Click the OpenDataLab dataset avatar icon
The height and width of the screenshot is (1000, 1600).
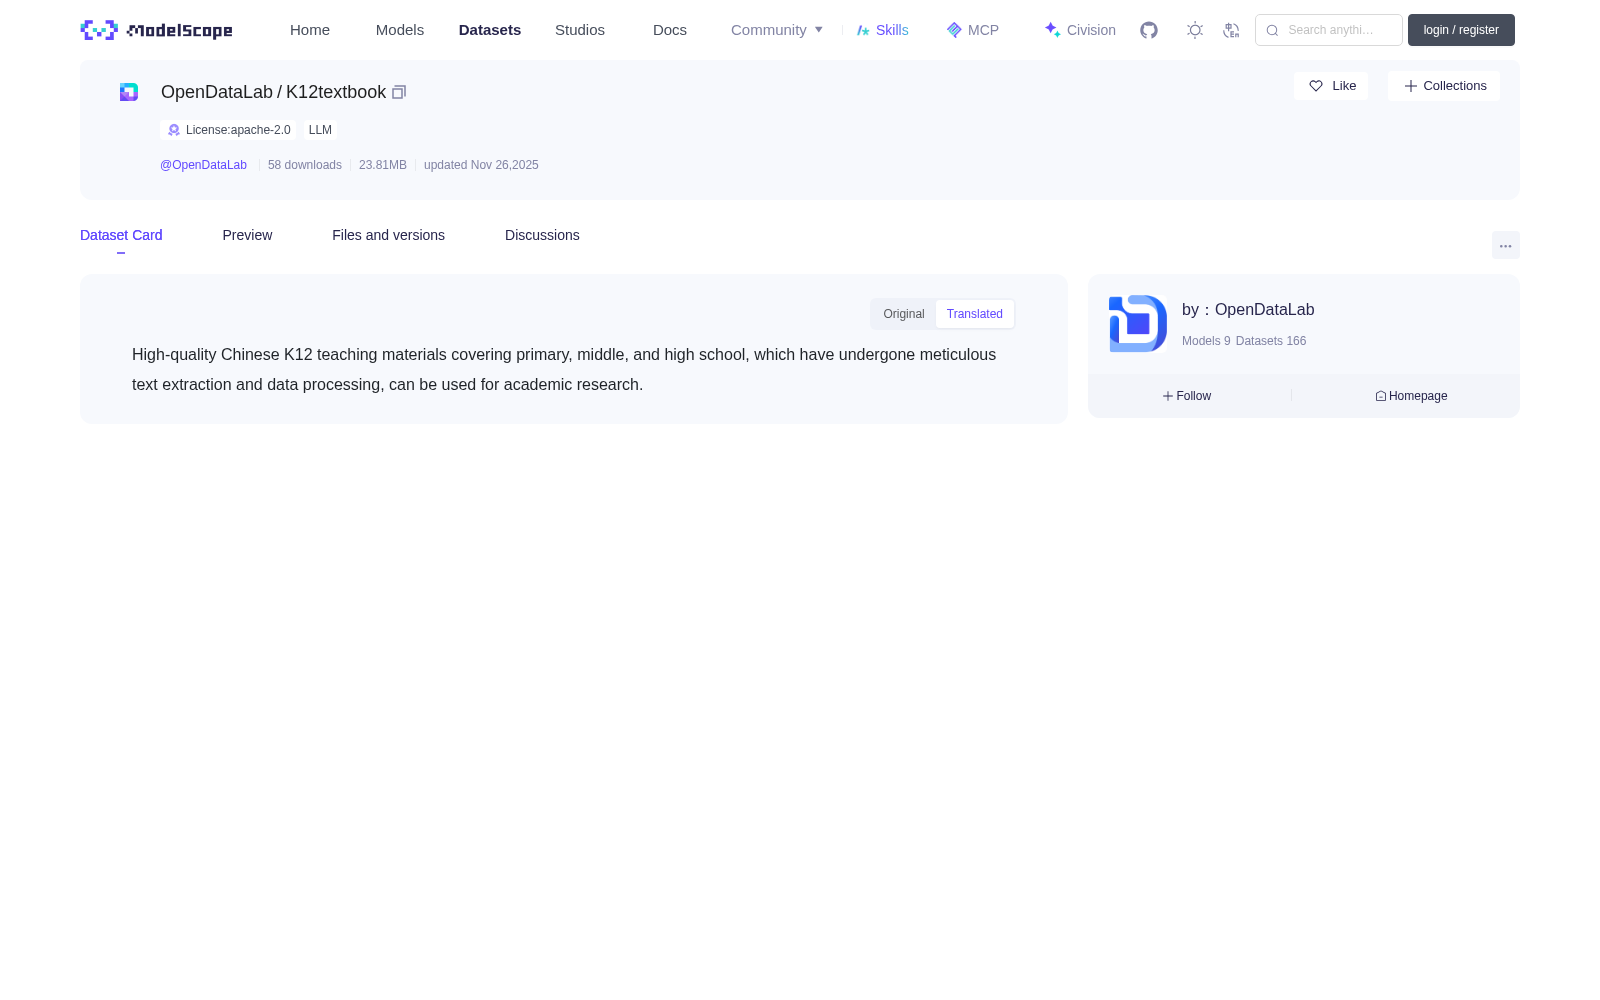tap(129, 92)
